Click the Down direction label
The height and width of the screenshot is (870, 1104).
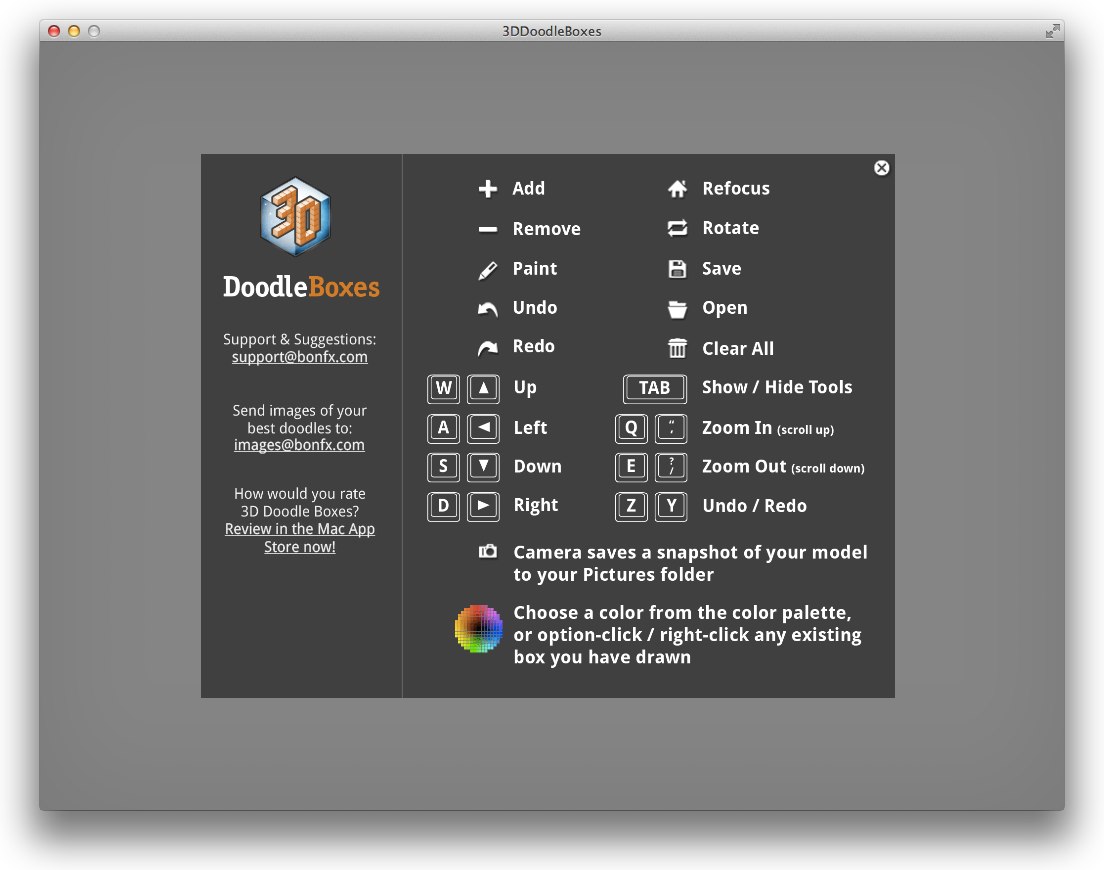[538, 467]
